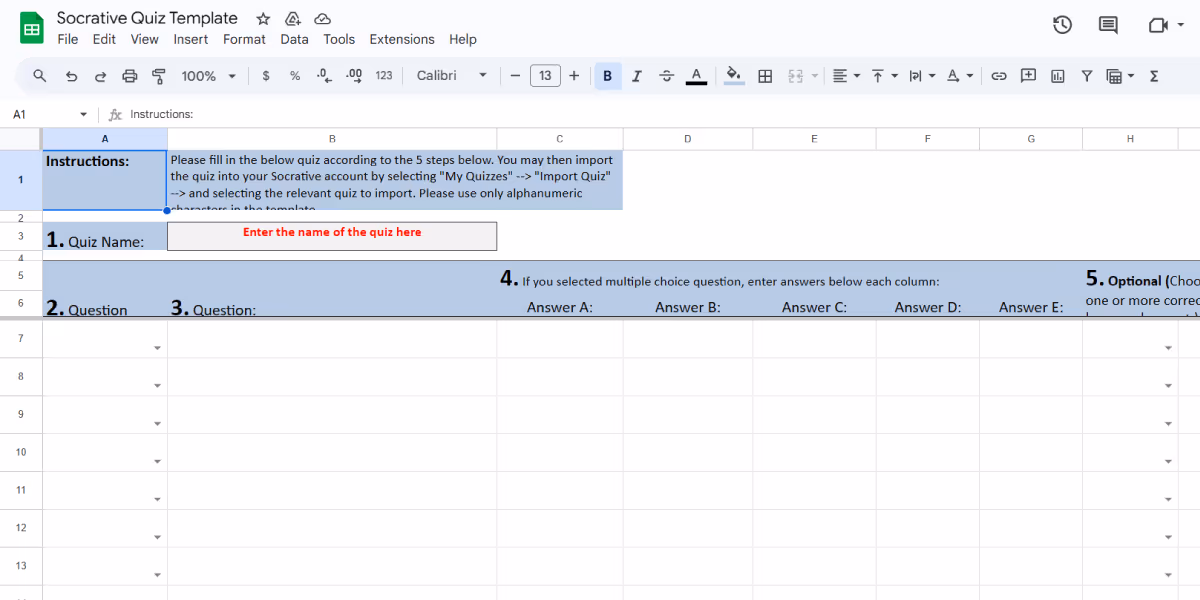This screenshot has height=600, width=1200.
Task: Open the Calibri font dropdown
Action: click(452, 75)
